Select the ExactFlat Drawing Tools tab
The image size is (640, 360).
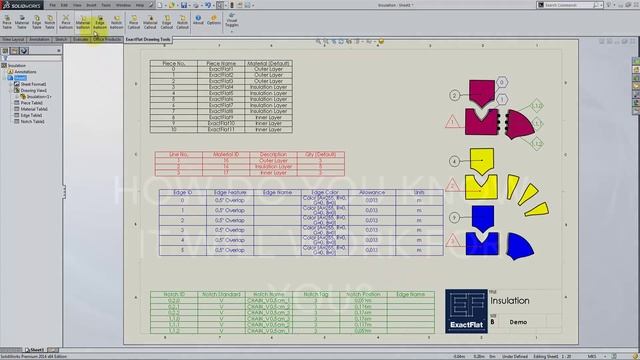pyautogui.click(x=148, y=40)
